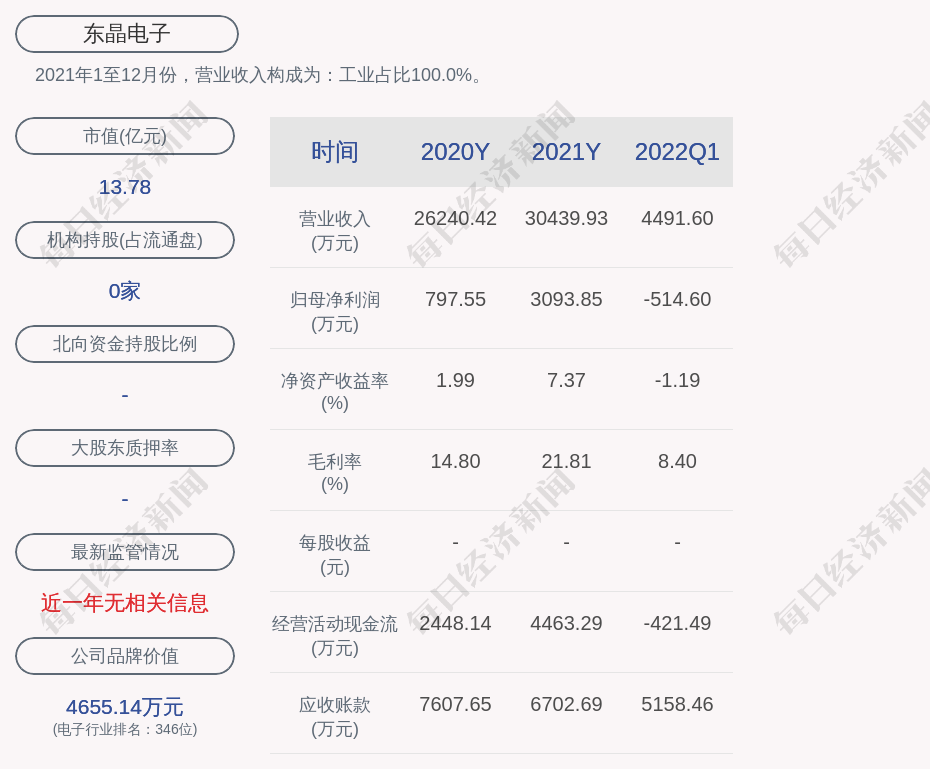Select the 2021Y column header
The image size is (930, 769).
point(566,152)
